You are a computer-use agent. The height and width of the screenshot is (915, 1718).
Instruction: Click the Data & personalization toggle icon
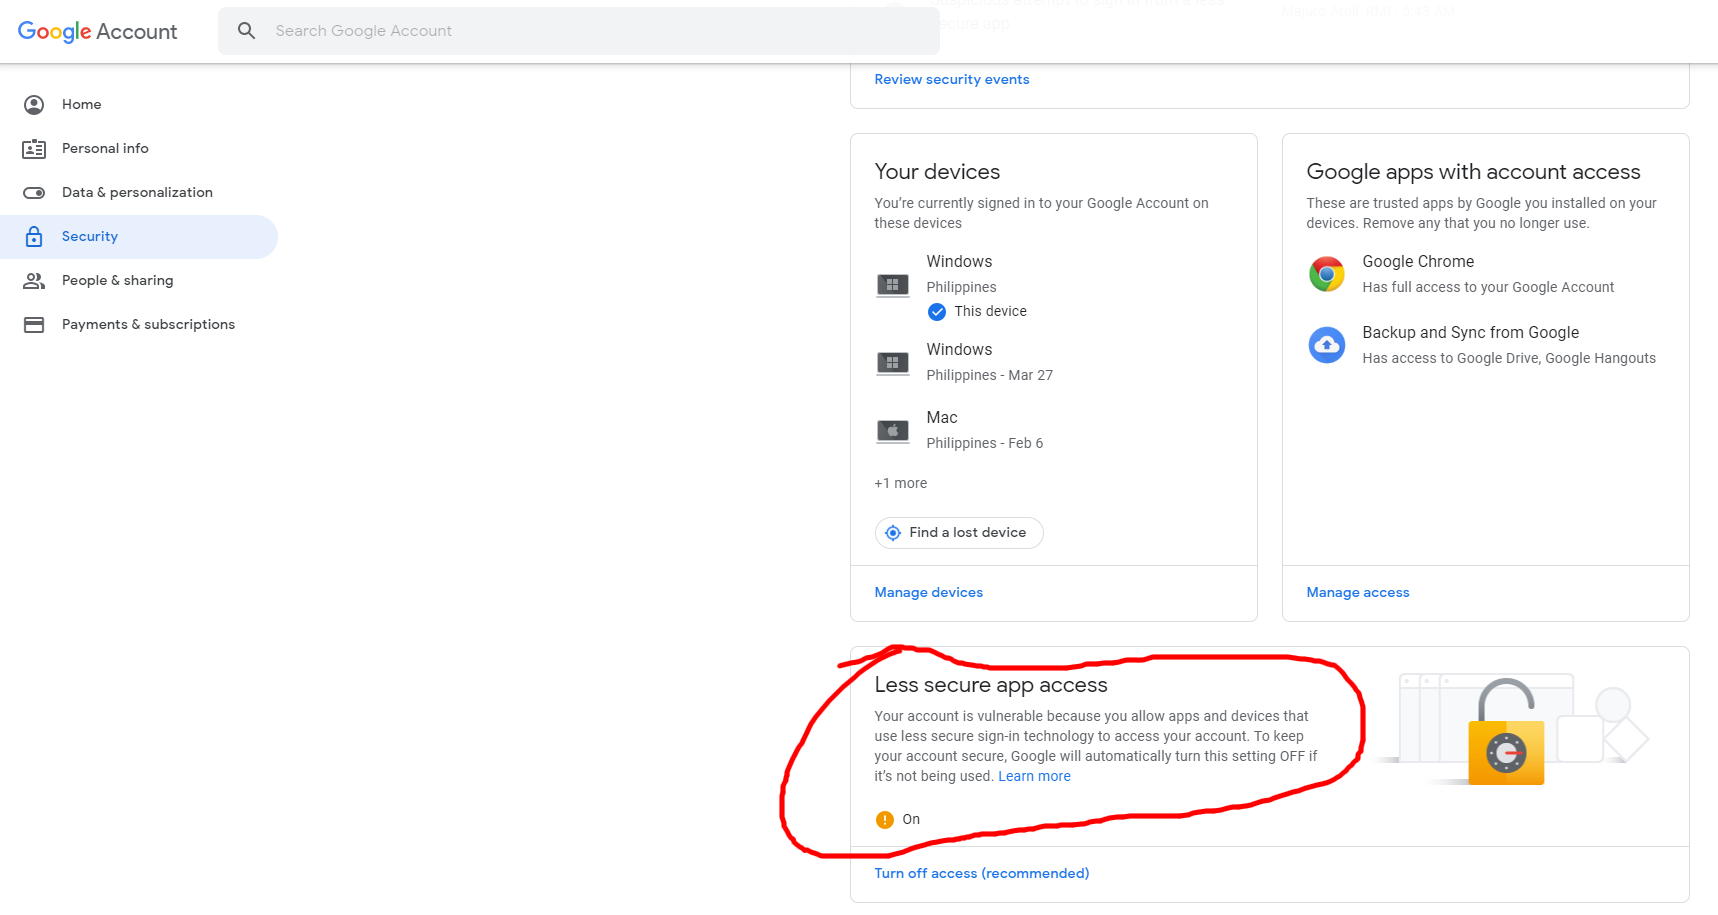(34, 193)
